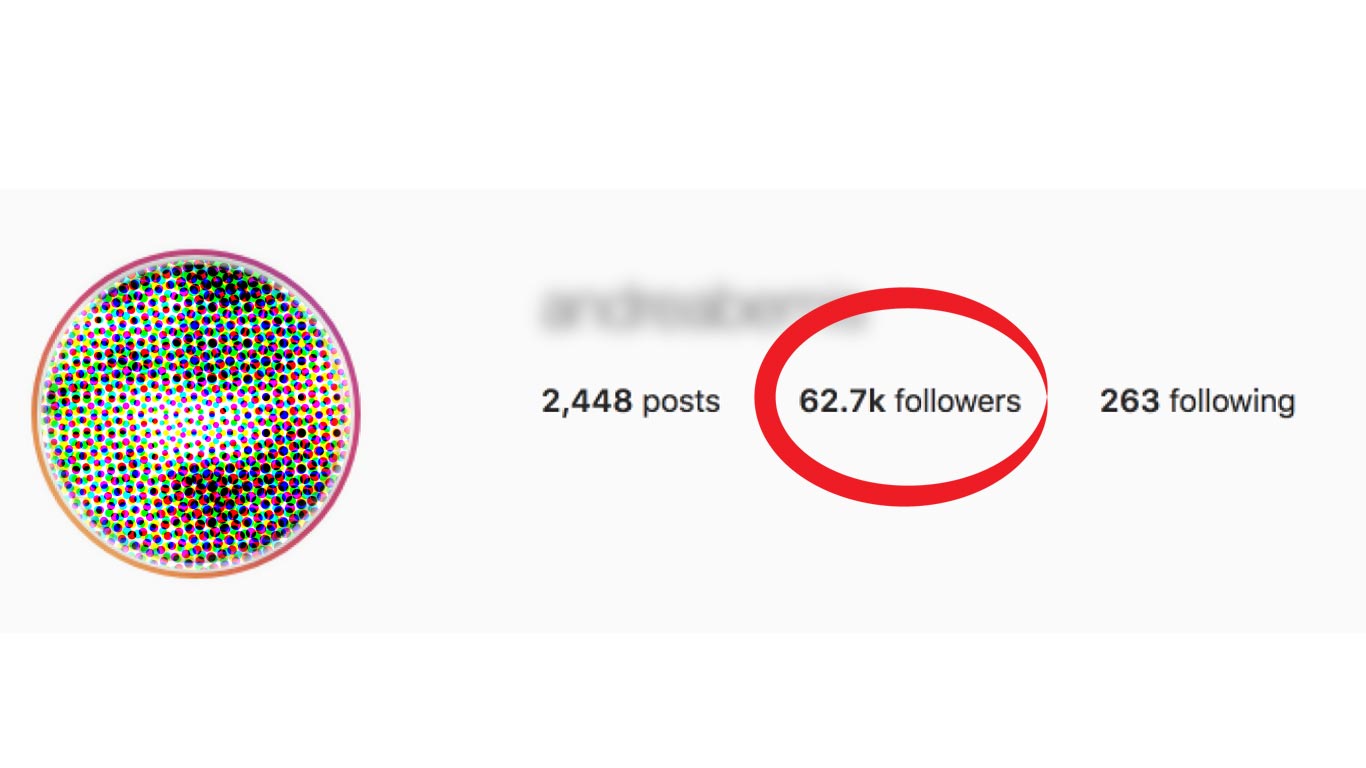
Task: Click the bold number 2,448
Action: click(587, 402)
